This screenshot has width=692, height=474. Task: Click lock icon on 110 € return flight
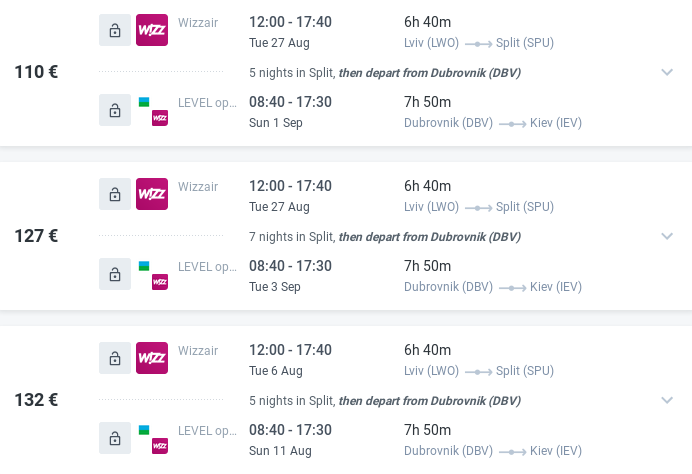click(x=115, y=109)
